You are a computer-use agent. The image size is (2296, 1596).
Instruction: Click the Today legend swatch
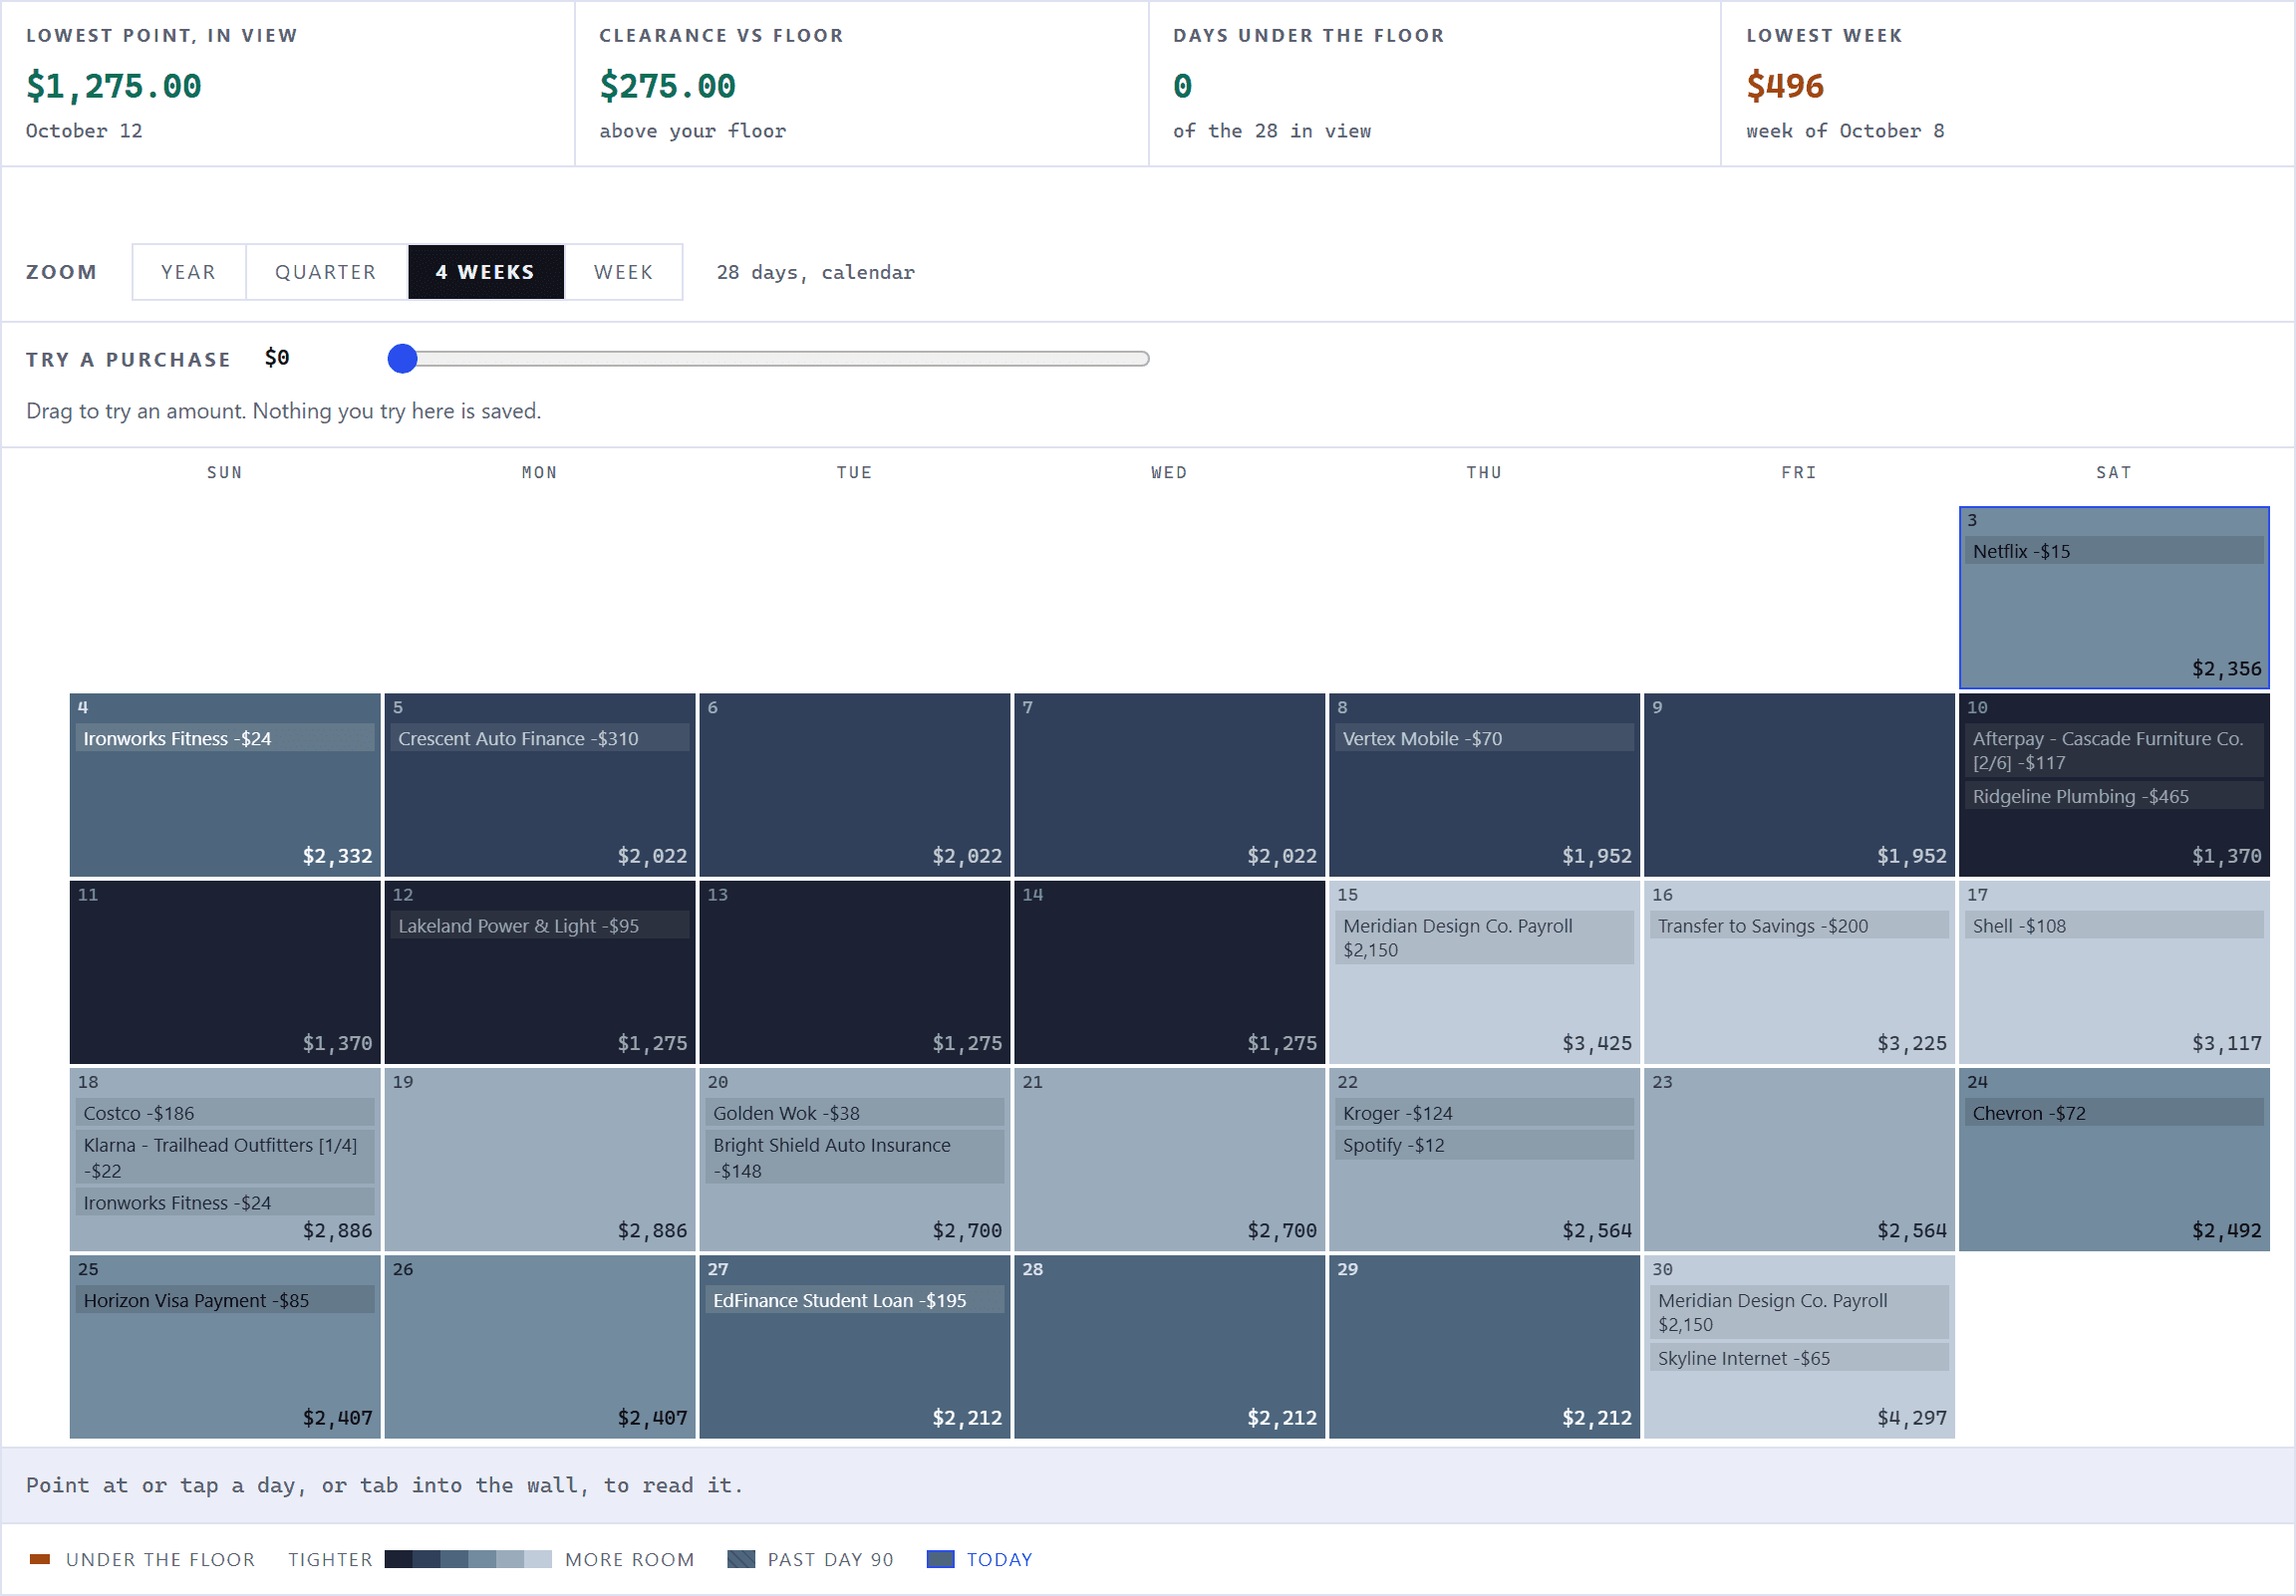(940, 1559)
